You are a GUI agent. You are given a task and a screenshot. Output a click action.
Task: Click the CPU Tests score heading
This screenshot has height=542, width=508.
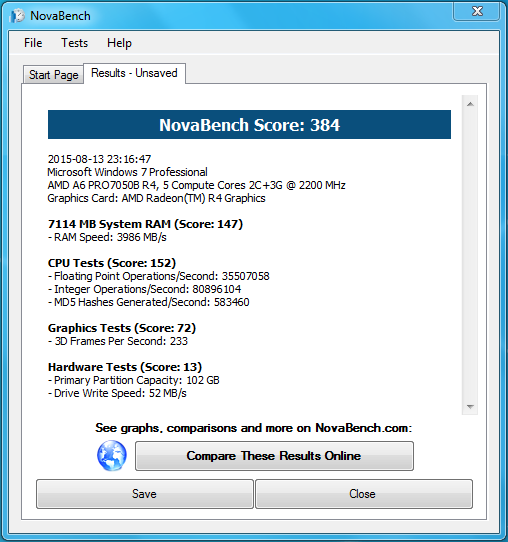pos(112,263)
